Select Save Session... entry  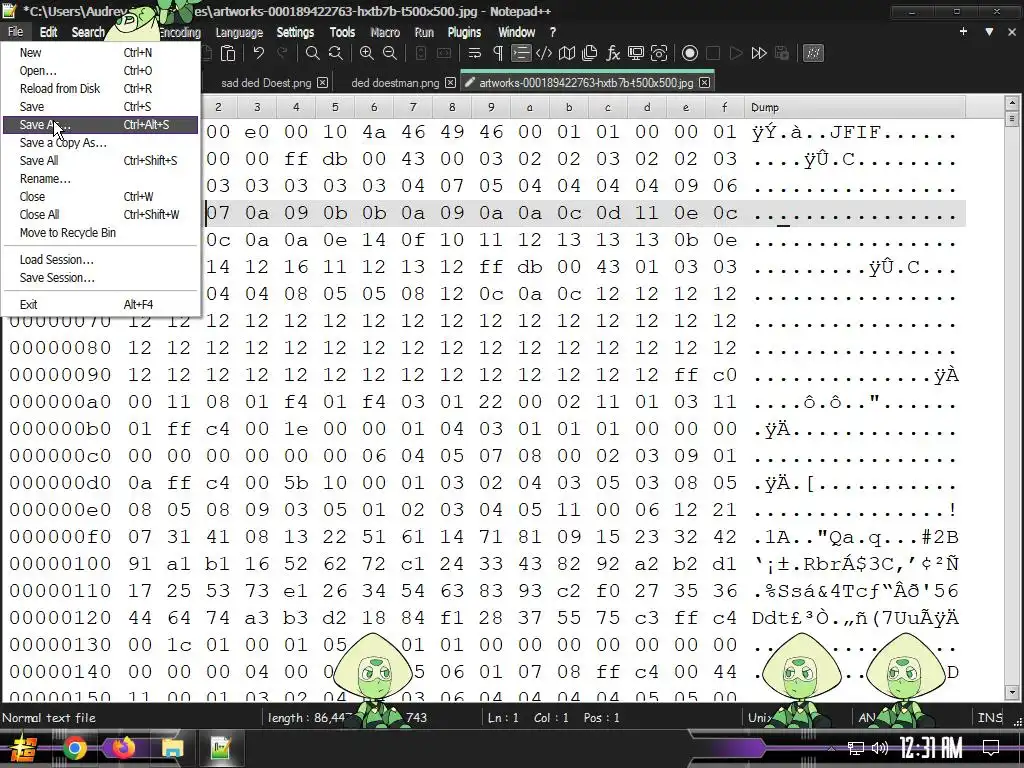click(100, 278)
